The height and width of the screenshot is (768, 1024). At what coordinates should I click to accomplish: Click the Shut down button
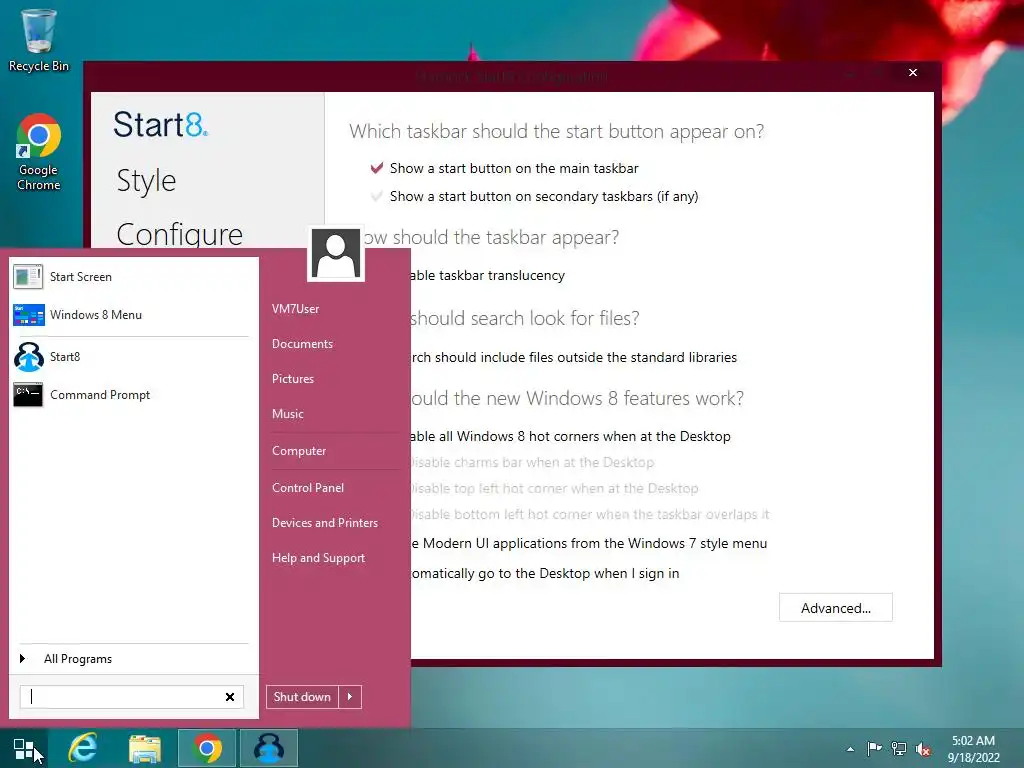(x=302, y=697)
